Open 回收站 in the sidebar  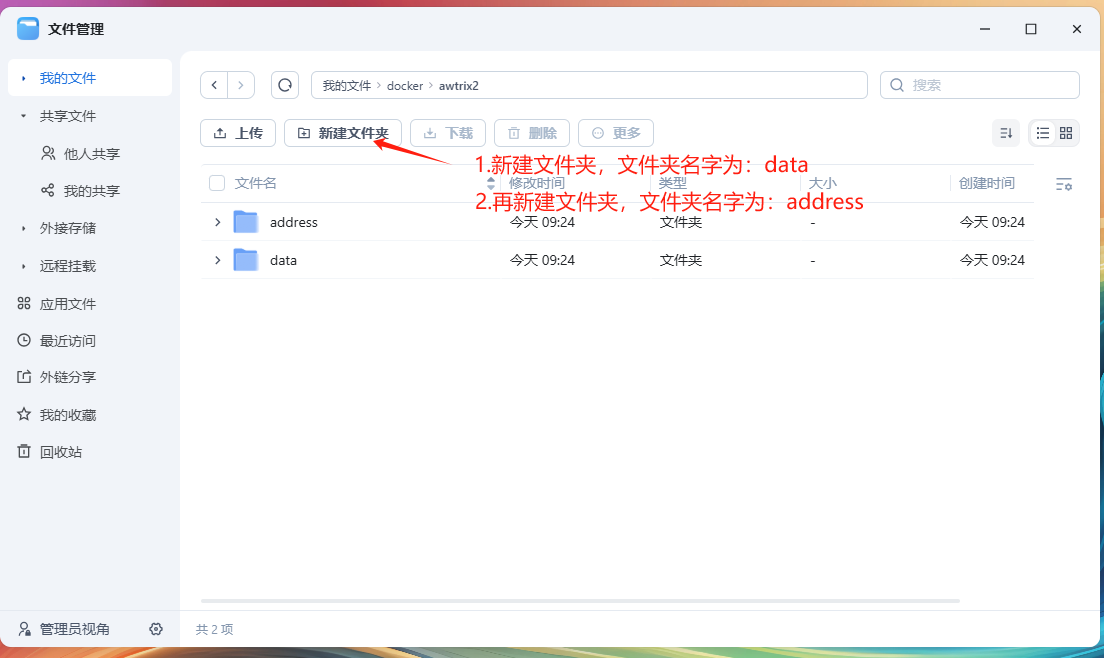click(x=60, y=452)
